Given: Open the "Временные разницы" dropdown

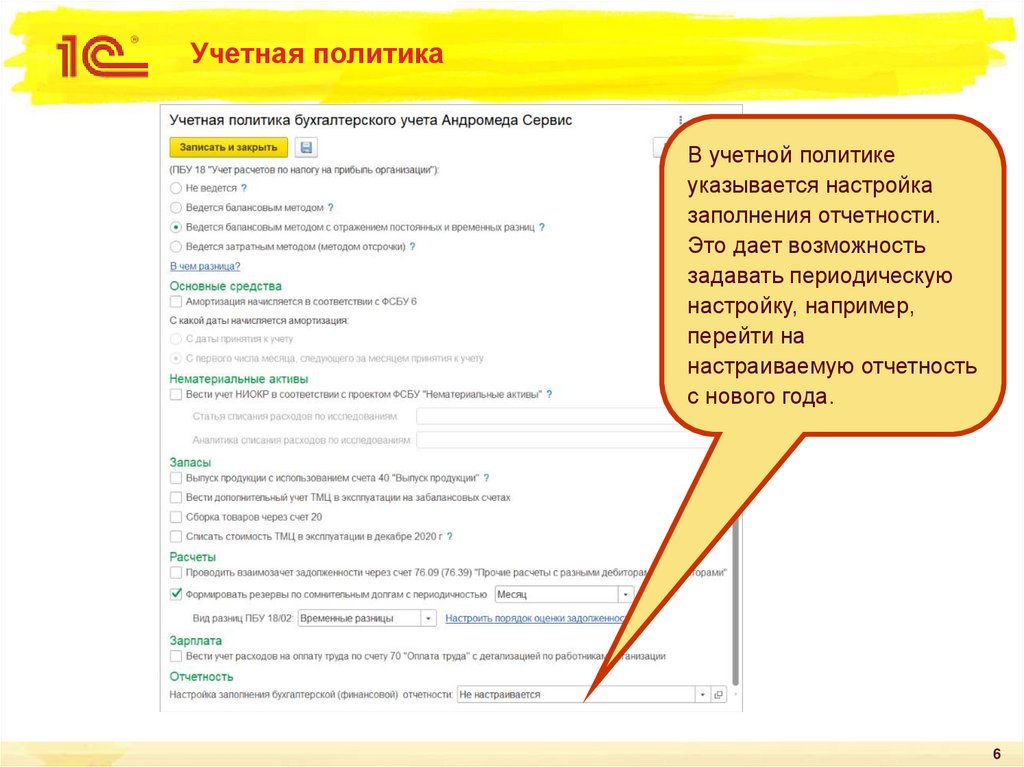Looking at the screenshot, I should [x=429, y=618].
